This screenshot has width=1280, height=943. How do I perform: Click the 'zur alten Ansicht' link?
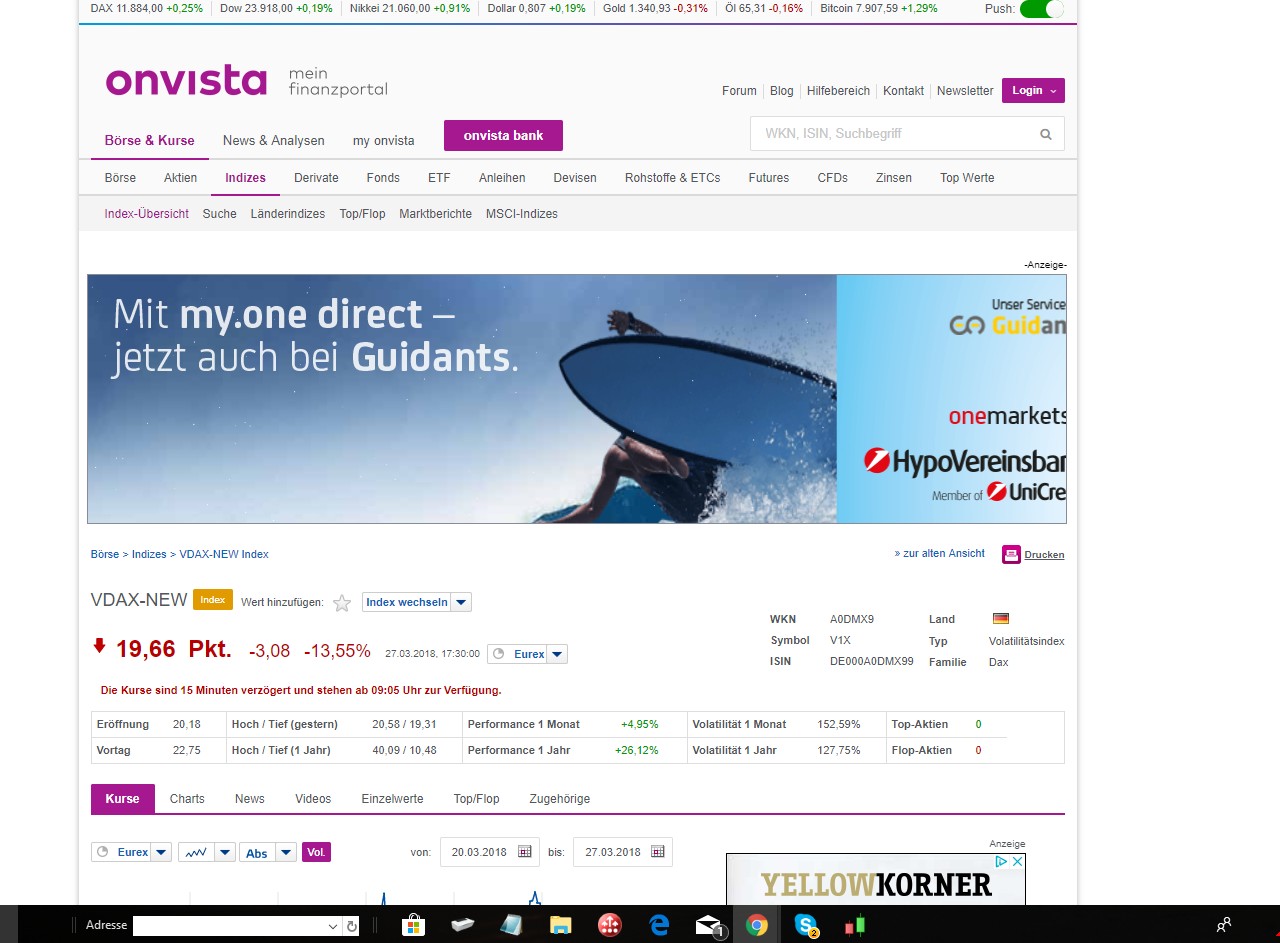[940, 553]
